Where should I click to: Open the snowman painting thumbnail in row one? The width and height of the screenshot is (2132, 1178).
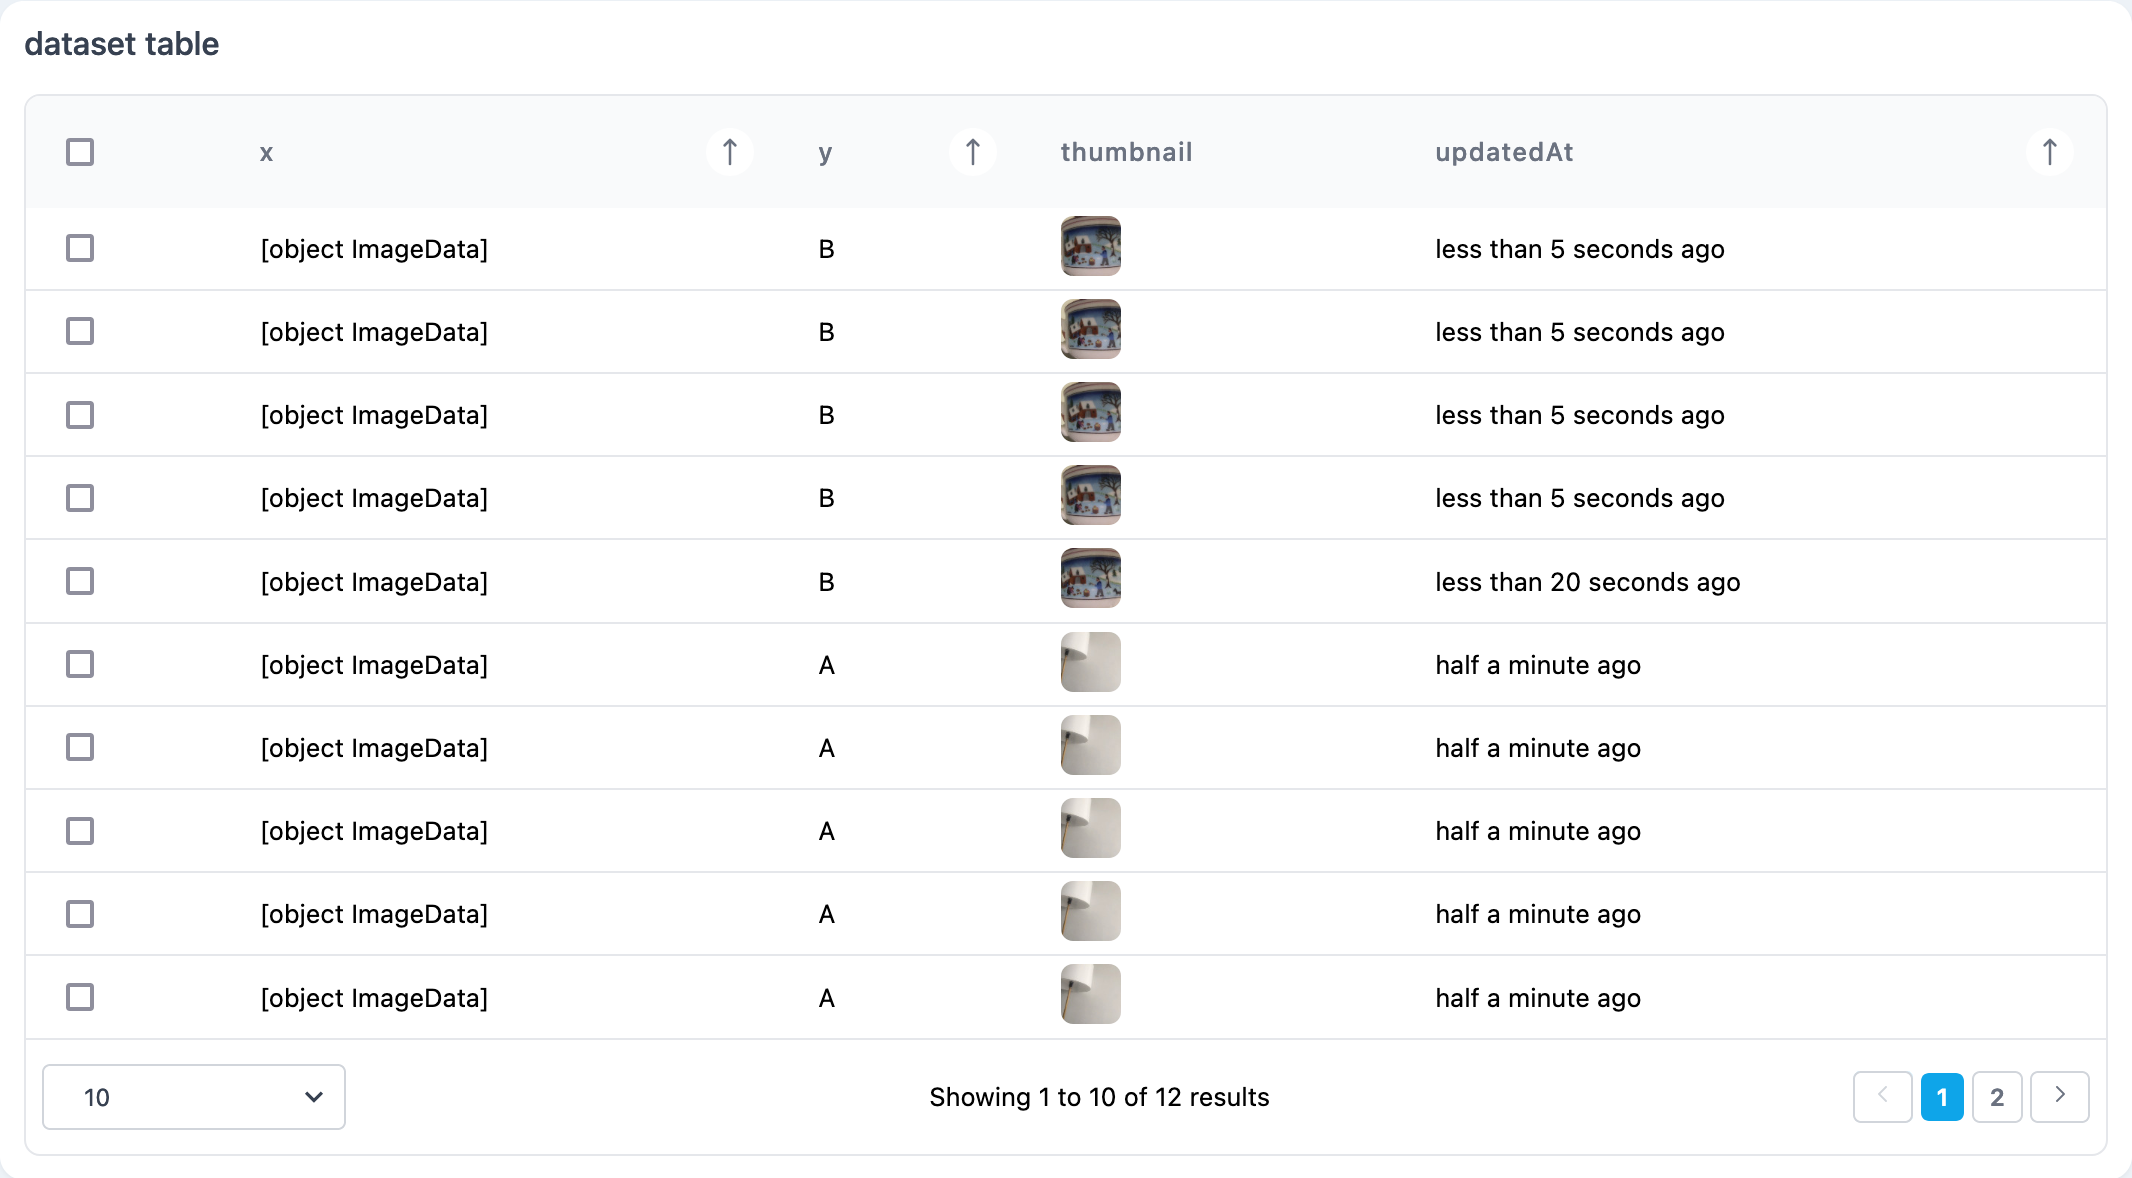[1090, 246]
